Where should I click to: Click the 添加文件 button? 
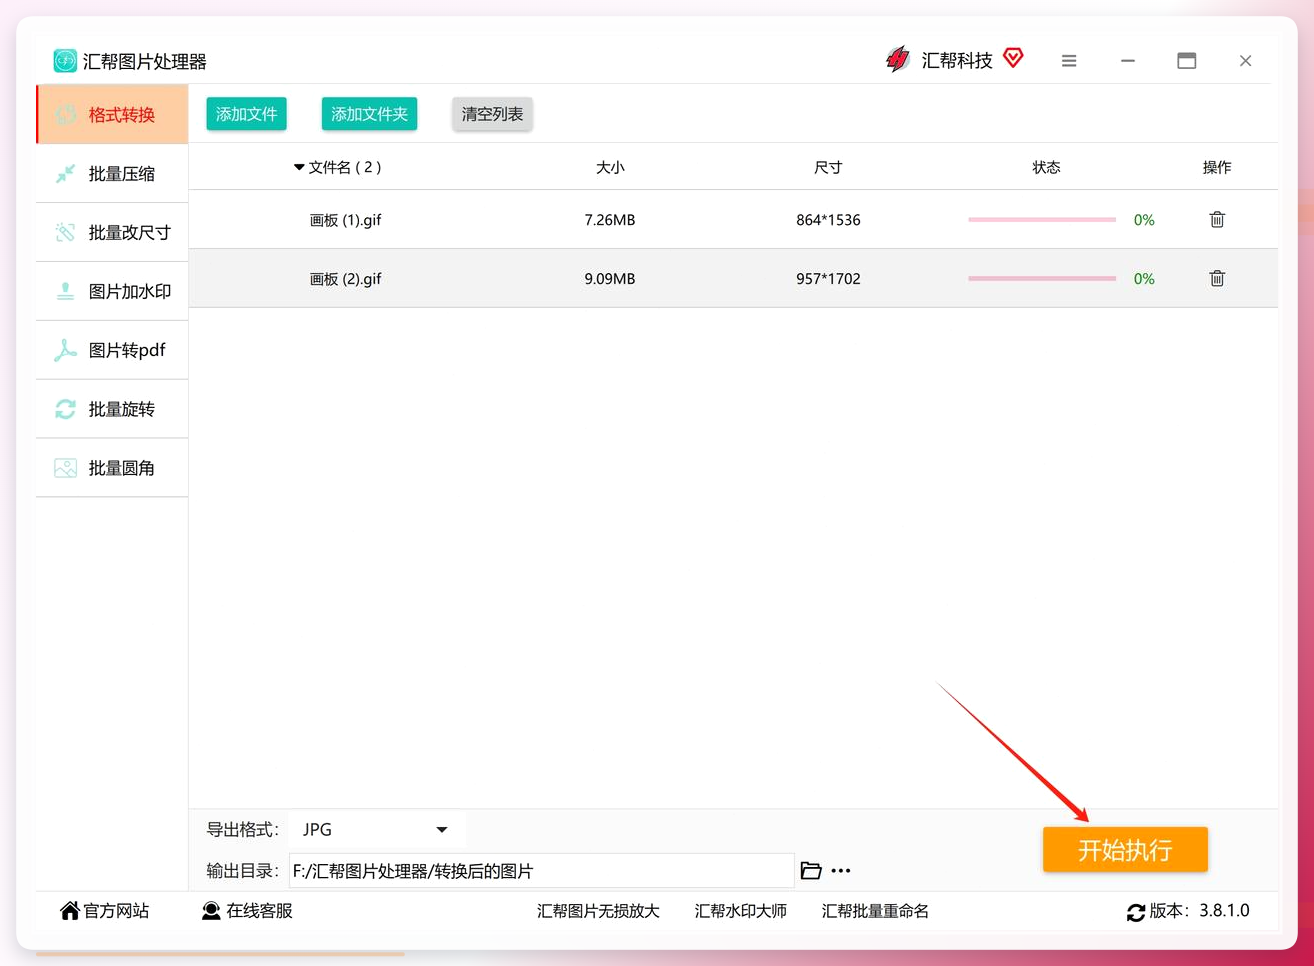(246, 114)
